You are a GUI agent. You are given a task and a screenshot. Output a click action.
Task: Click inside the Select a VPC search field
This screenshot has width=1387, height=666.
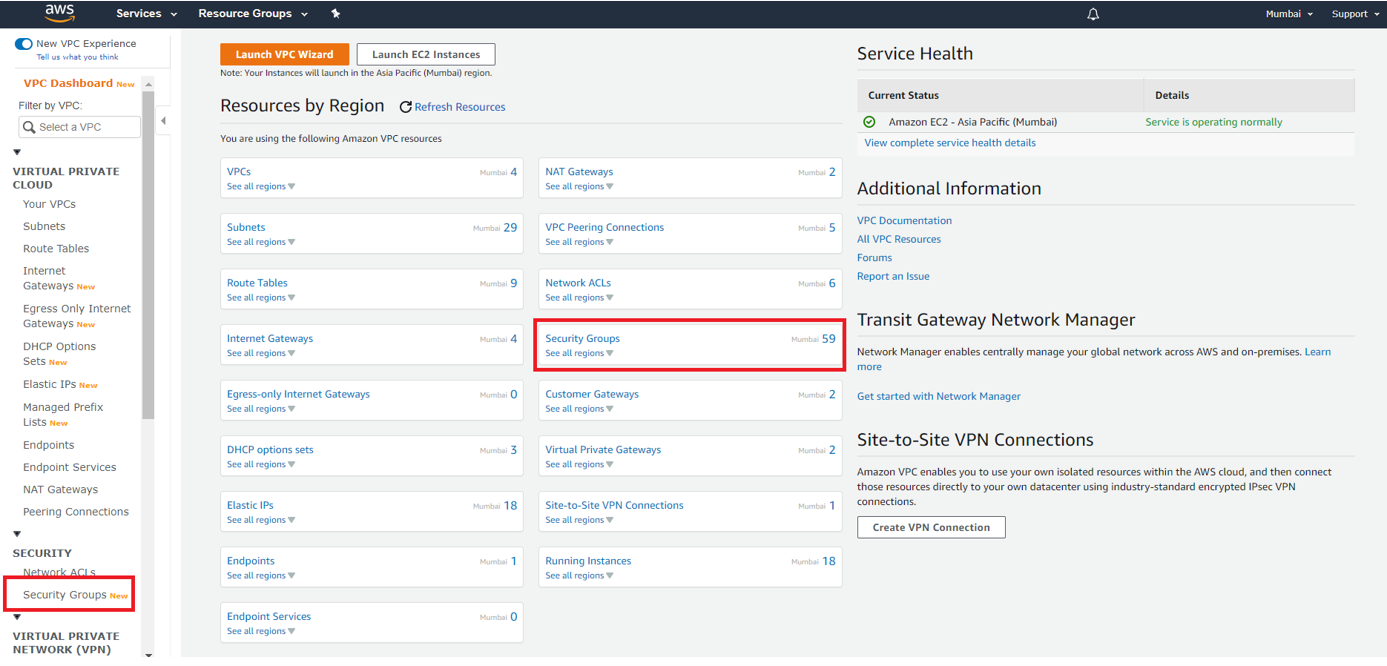coord(85,127)
